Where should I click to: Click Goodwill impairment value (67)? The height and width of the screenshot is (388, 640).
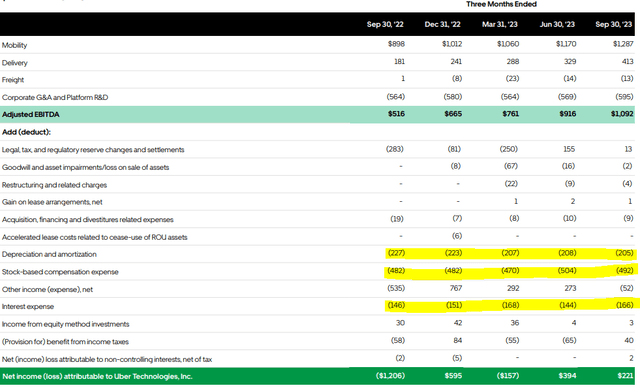click(511, 166)
